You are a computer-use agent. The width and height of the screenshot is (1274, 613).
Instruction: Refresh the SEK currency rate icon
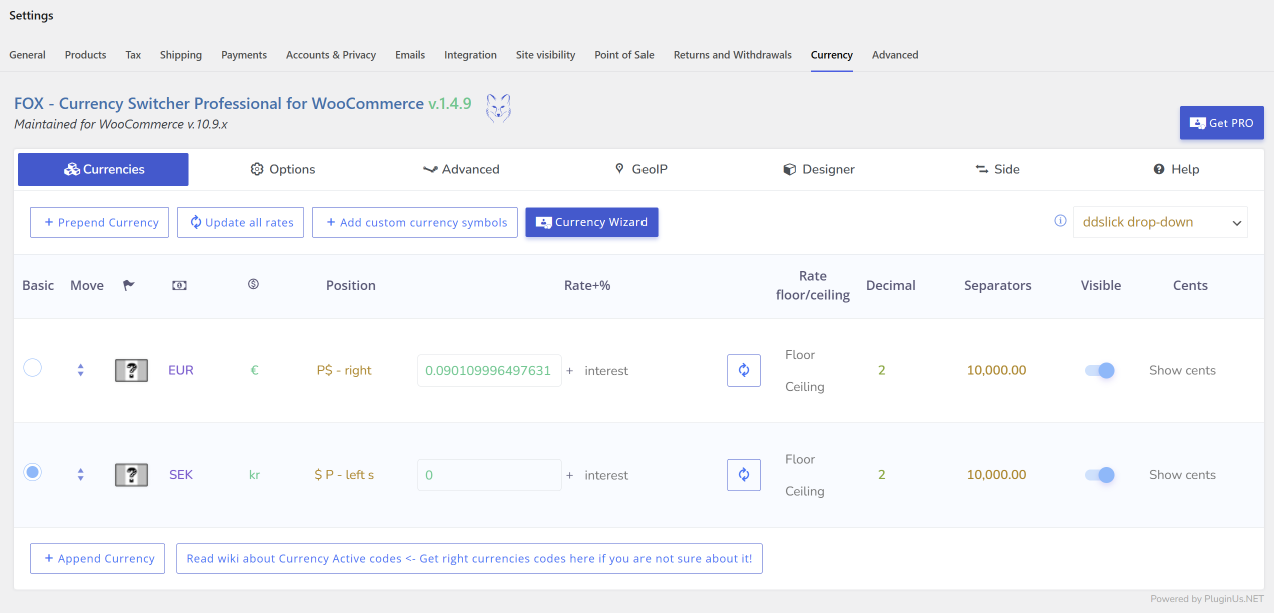(744, 475)
